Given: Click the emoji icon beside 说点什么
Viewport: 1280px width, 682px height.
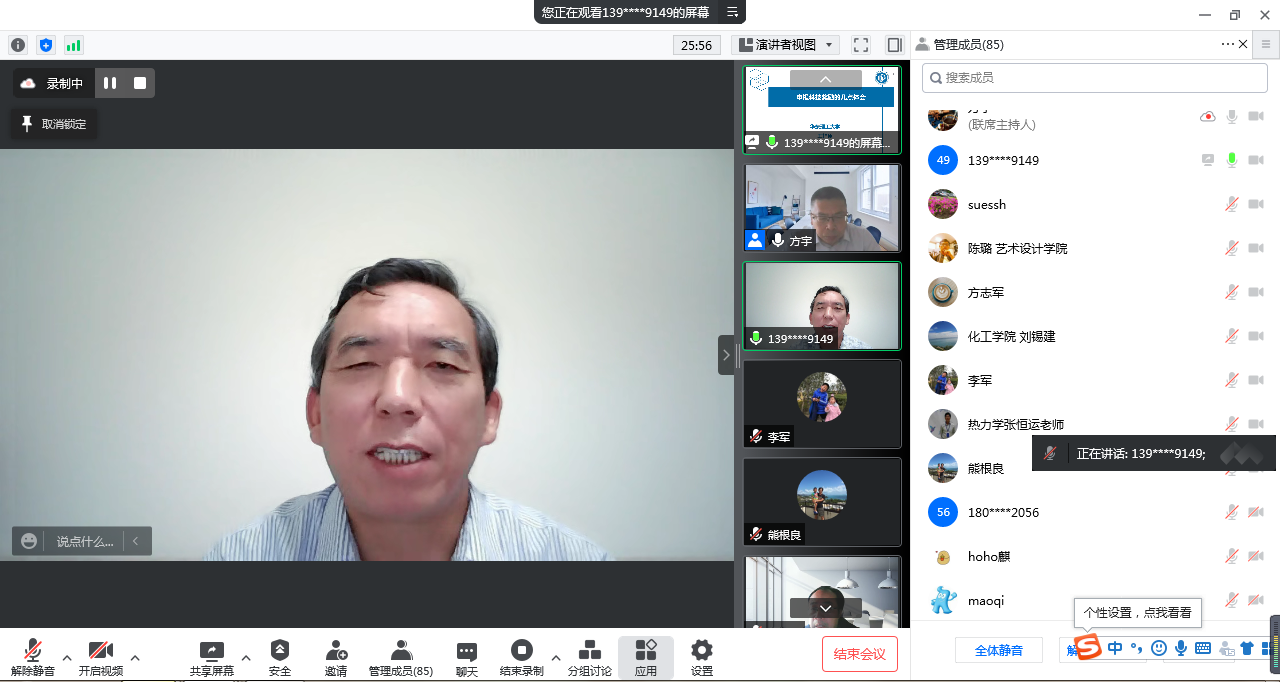Looking at the screenshot, I should point(29,541).
